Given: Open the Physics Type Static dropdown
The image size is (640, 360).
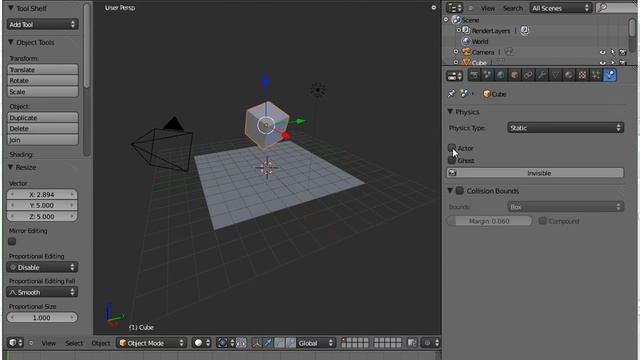Looking at the screenshot, I should 565,128.
